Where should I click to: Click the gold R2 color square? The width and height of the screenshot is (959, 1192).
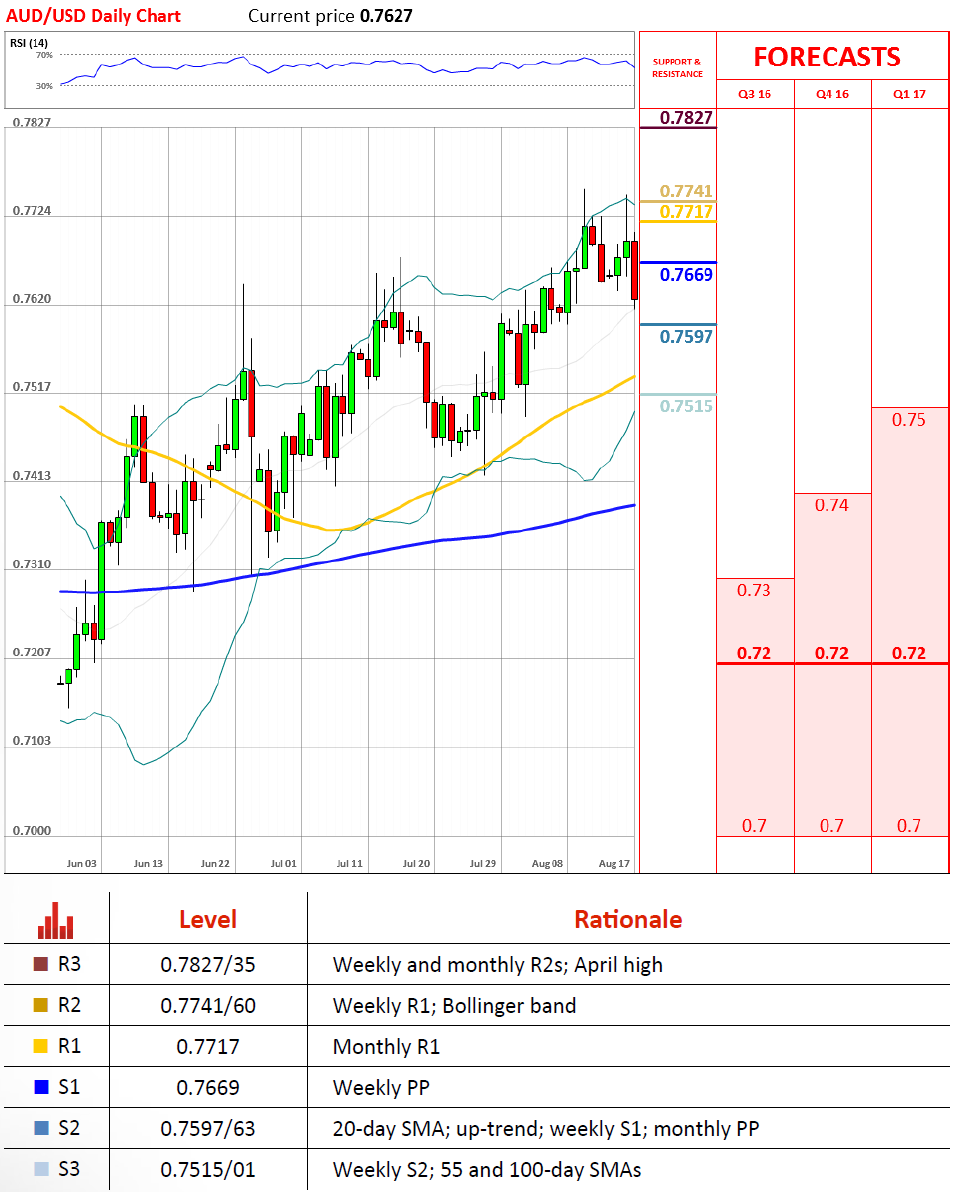[x=40, y=1006]
